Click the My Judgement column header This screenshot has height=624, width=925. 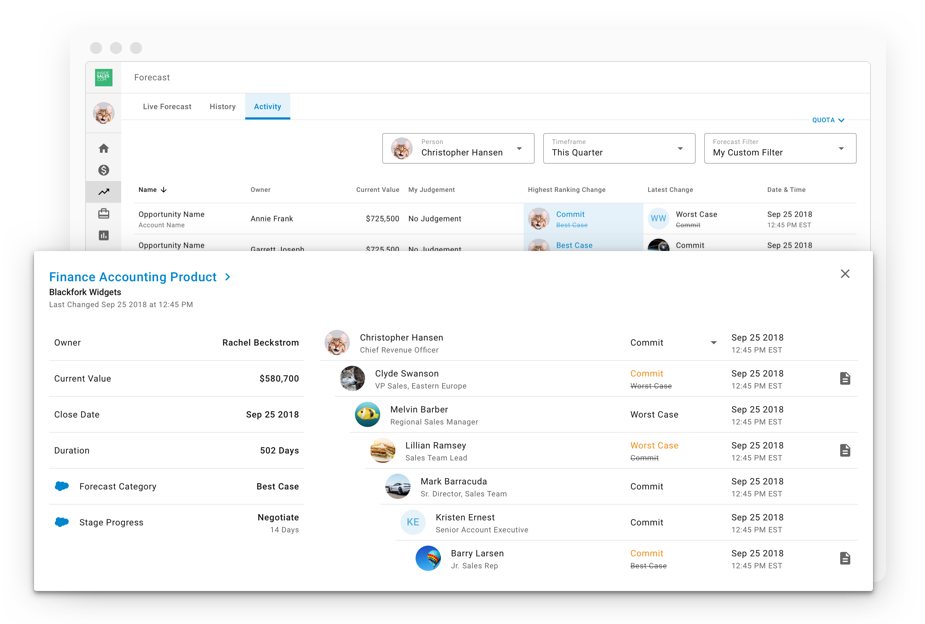coord(431,190)
